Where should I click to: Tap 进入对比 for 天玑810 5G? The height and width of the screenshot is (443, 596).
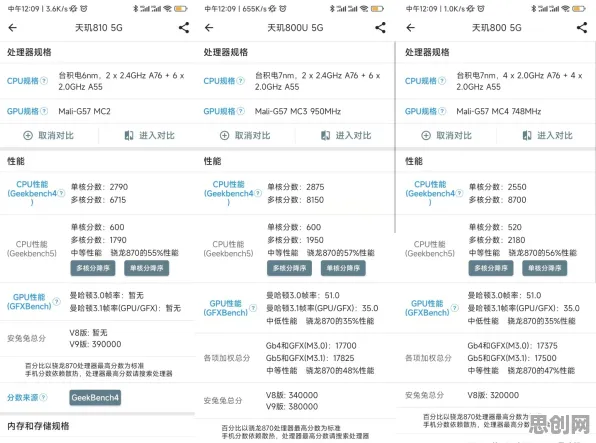(149, 135)
